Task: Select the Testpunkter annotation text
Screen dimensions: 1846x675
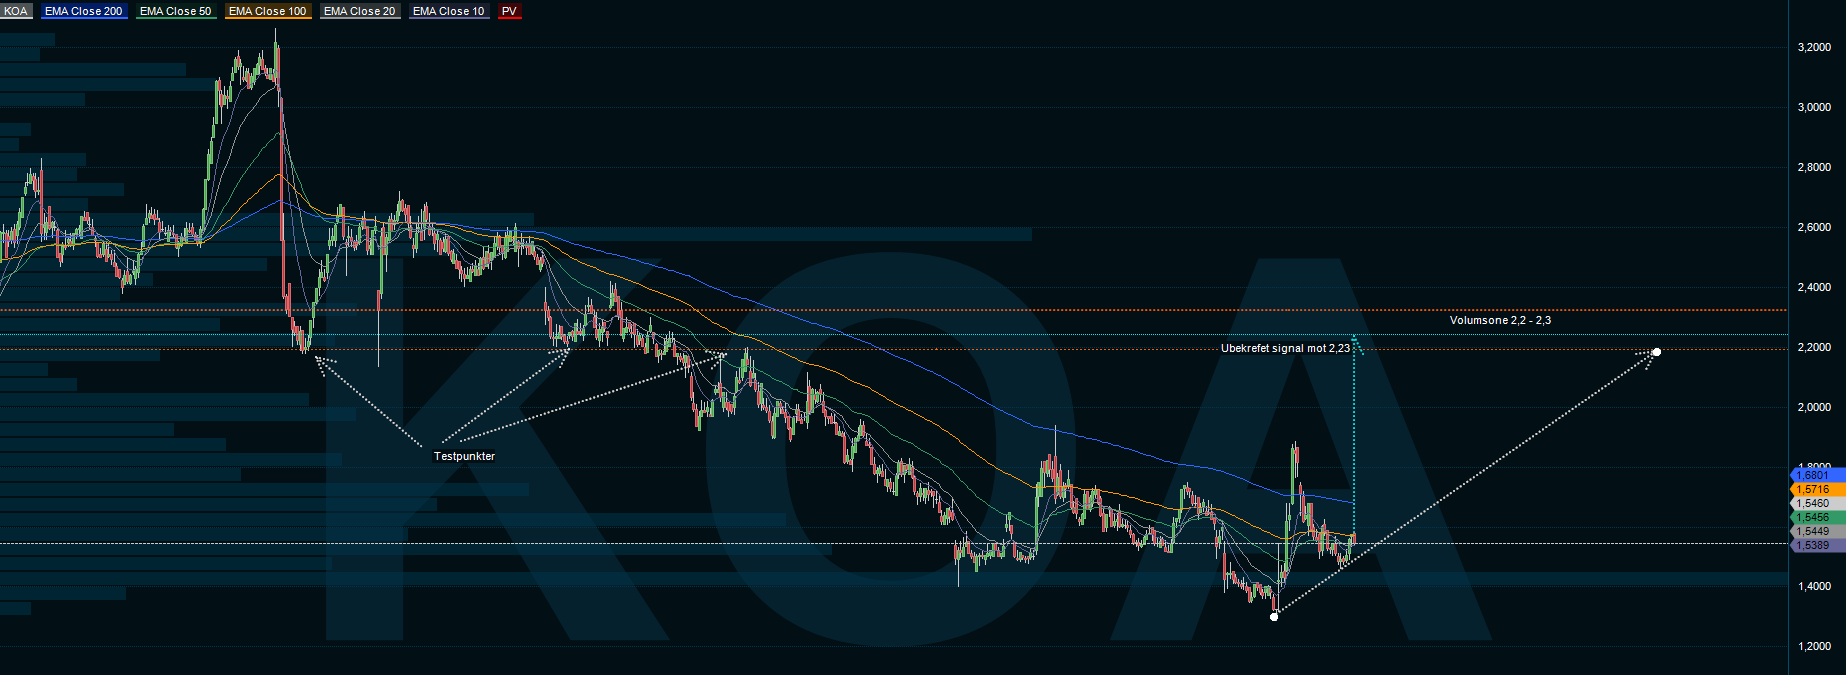Action: click(x=464, y=456)
